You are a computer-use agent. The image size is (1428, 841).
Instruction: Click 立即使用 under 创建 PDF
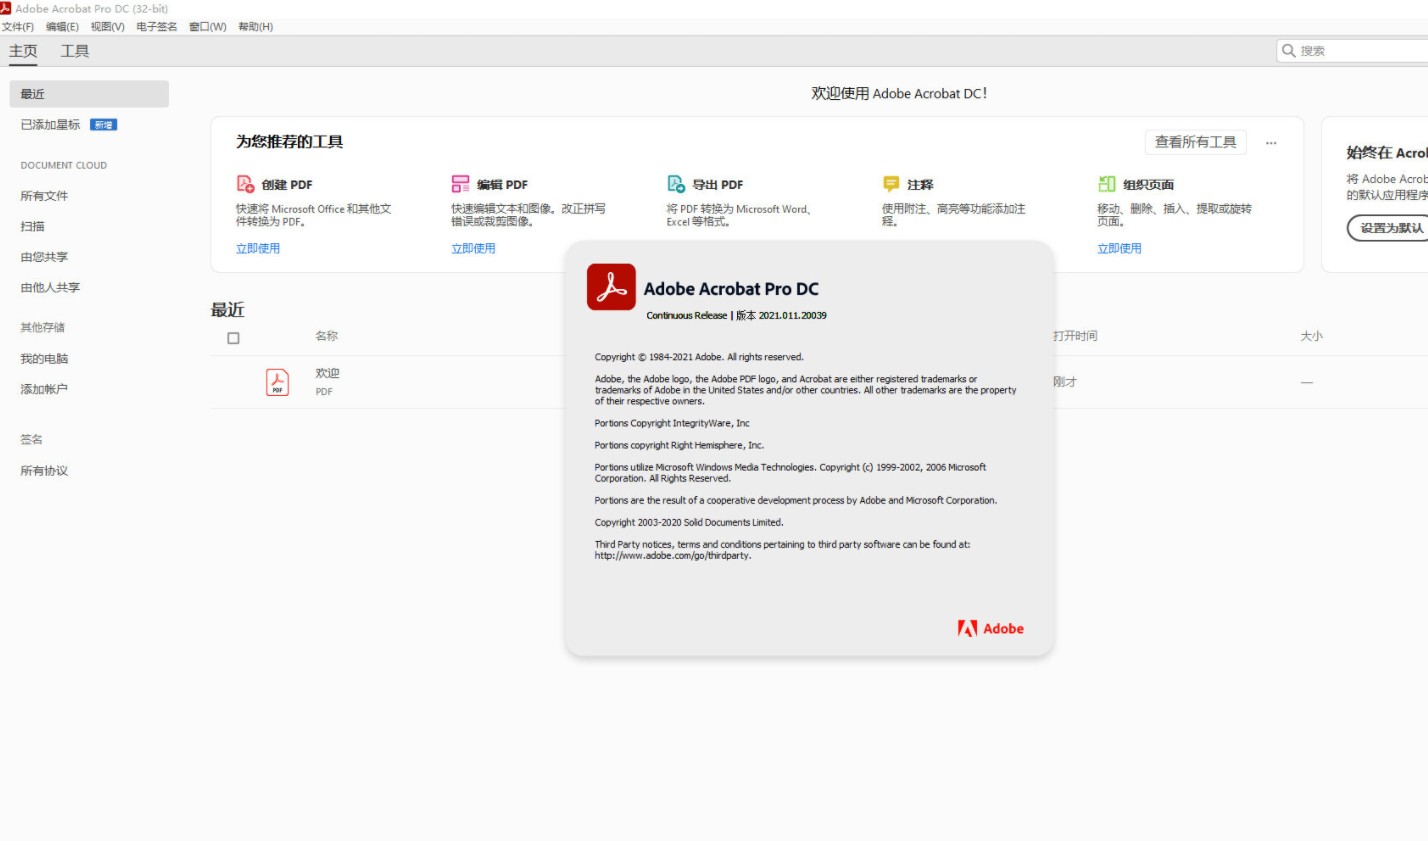(x=258, y=248)
